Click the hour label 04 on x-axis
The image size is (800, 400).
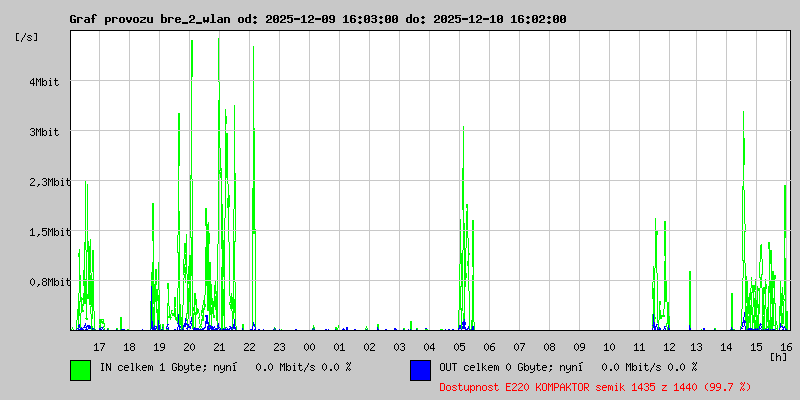click(x=430, y=347)
